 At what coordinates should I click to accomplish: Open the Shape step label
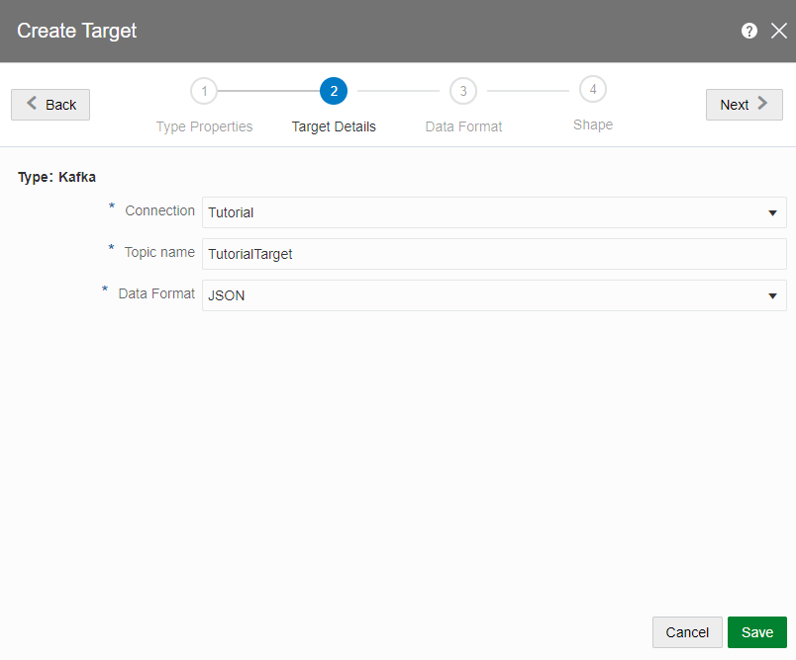(x=593, y=125)
